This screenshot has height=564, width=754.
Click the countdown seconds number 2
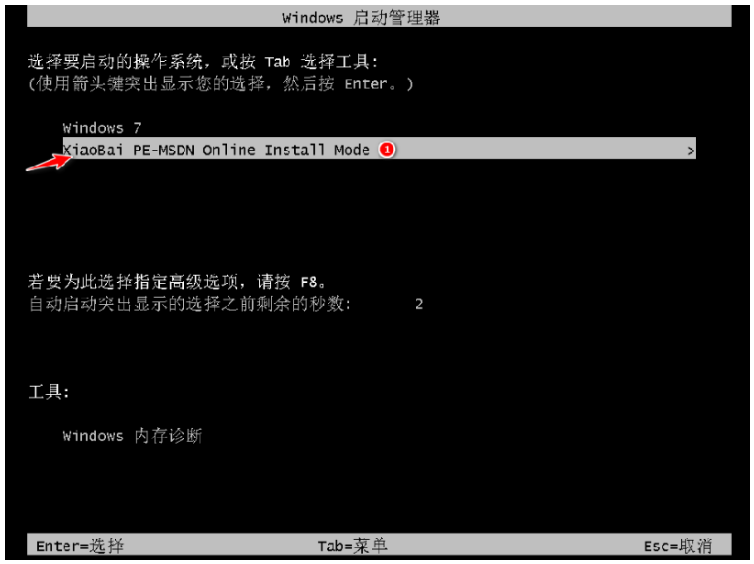[x=419, y=304]
